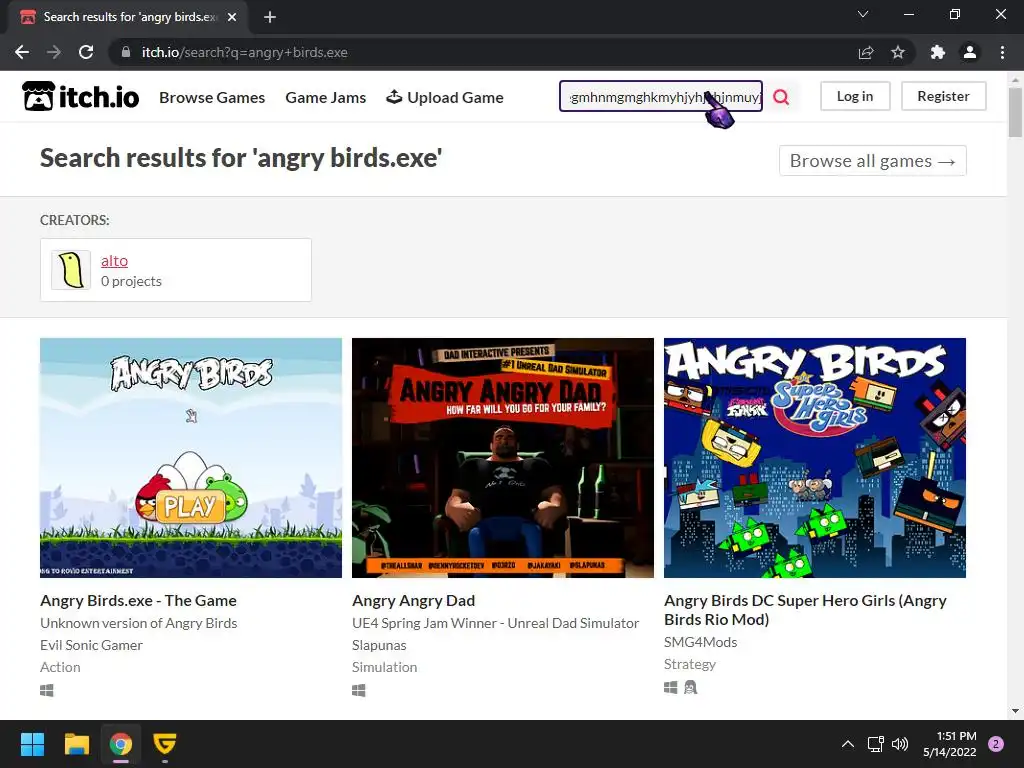Viewport: 1024px width, 768px height.
Task: Click 'Unknown version of Angry Birds' text
Action: pyautogui.click(x=138, y=623)
